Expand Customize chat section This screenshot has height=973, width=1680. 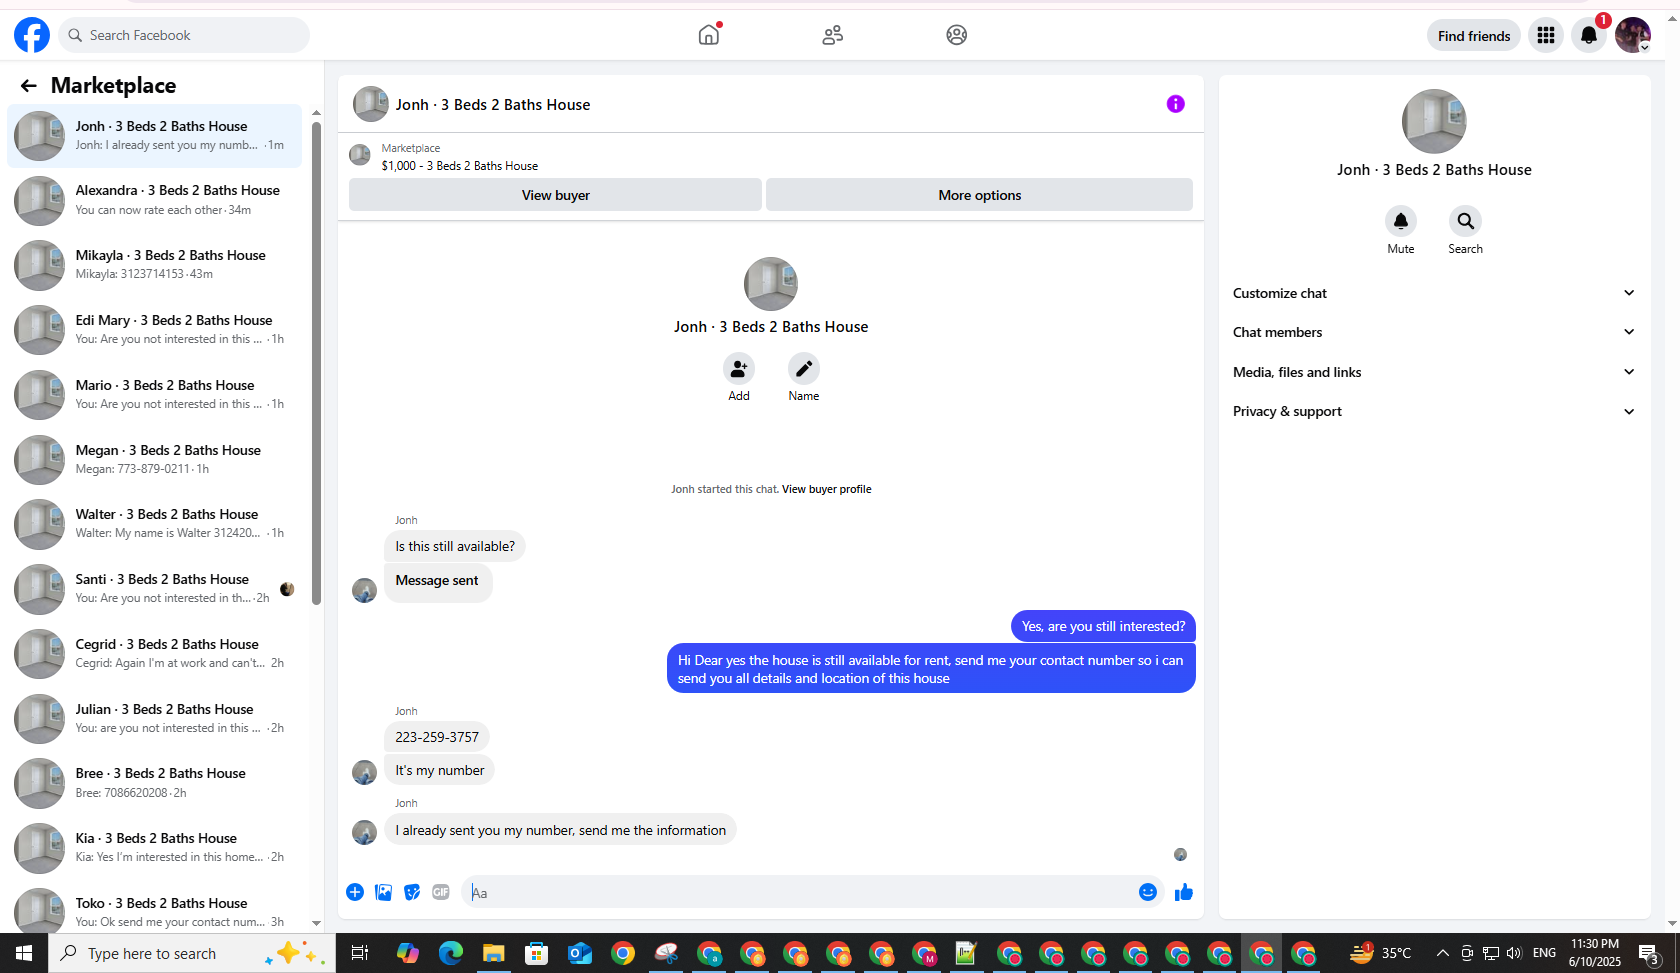[x=1434, y=293]
